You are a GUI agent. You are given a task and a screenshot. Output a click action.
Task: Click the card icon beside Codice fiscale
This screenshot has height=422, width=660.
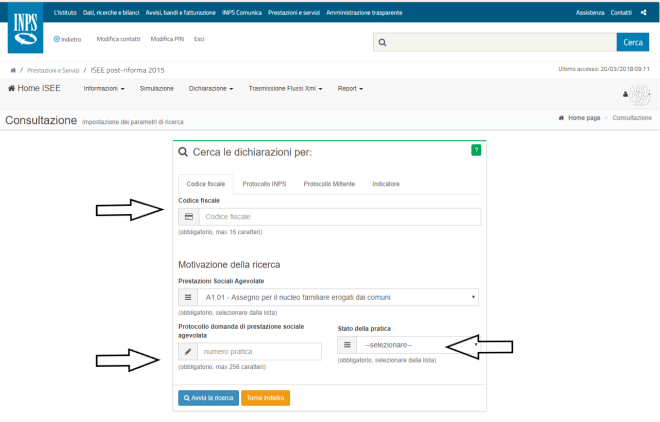[x=188, y=217]
